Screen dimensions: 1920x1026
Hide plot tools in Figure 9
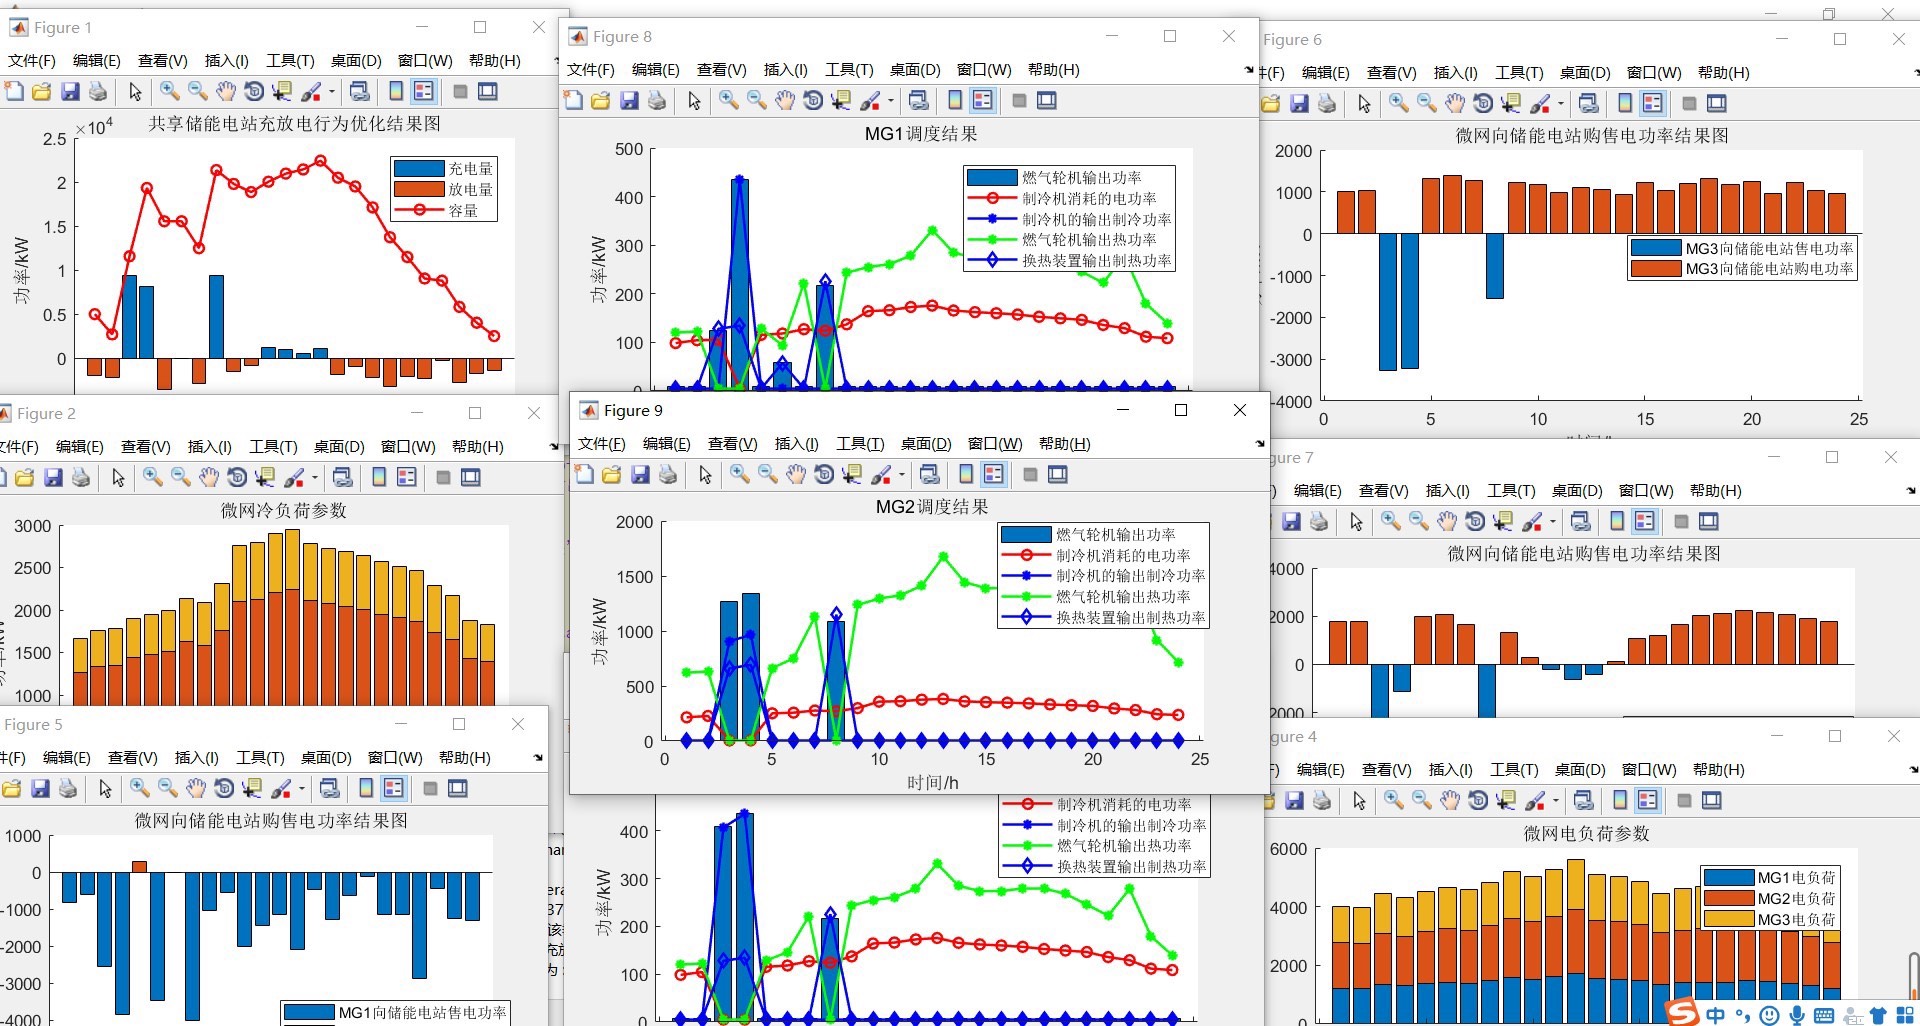click(x=1030, y=474)
